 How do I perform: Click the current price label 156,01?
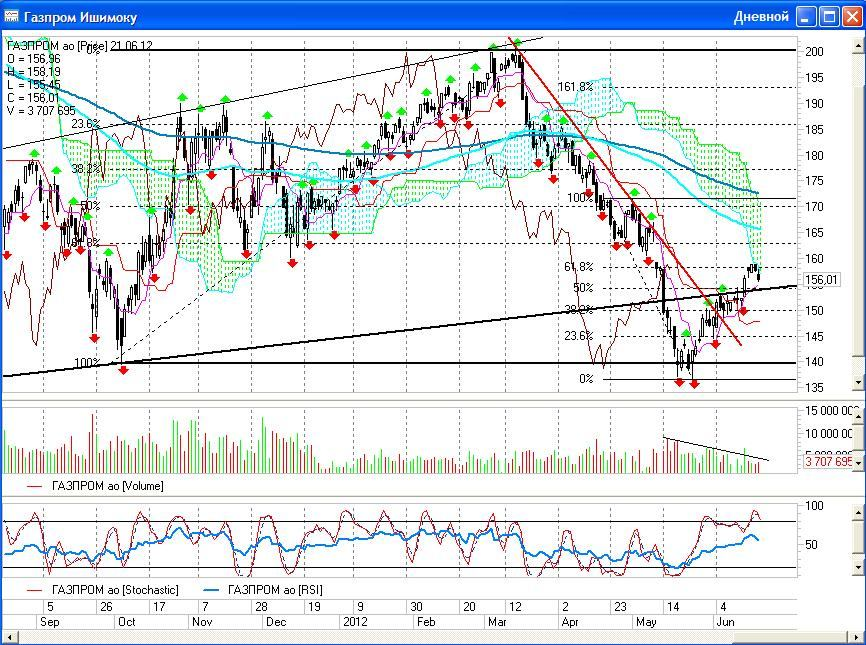click(x=822, y=280)
